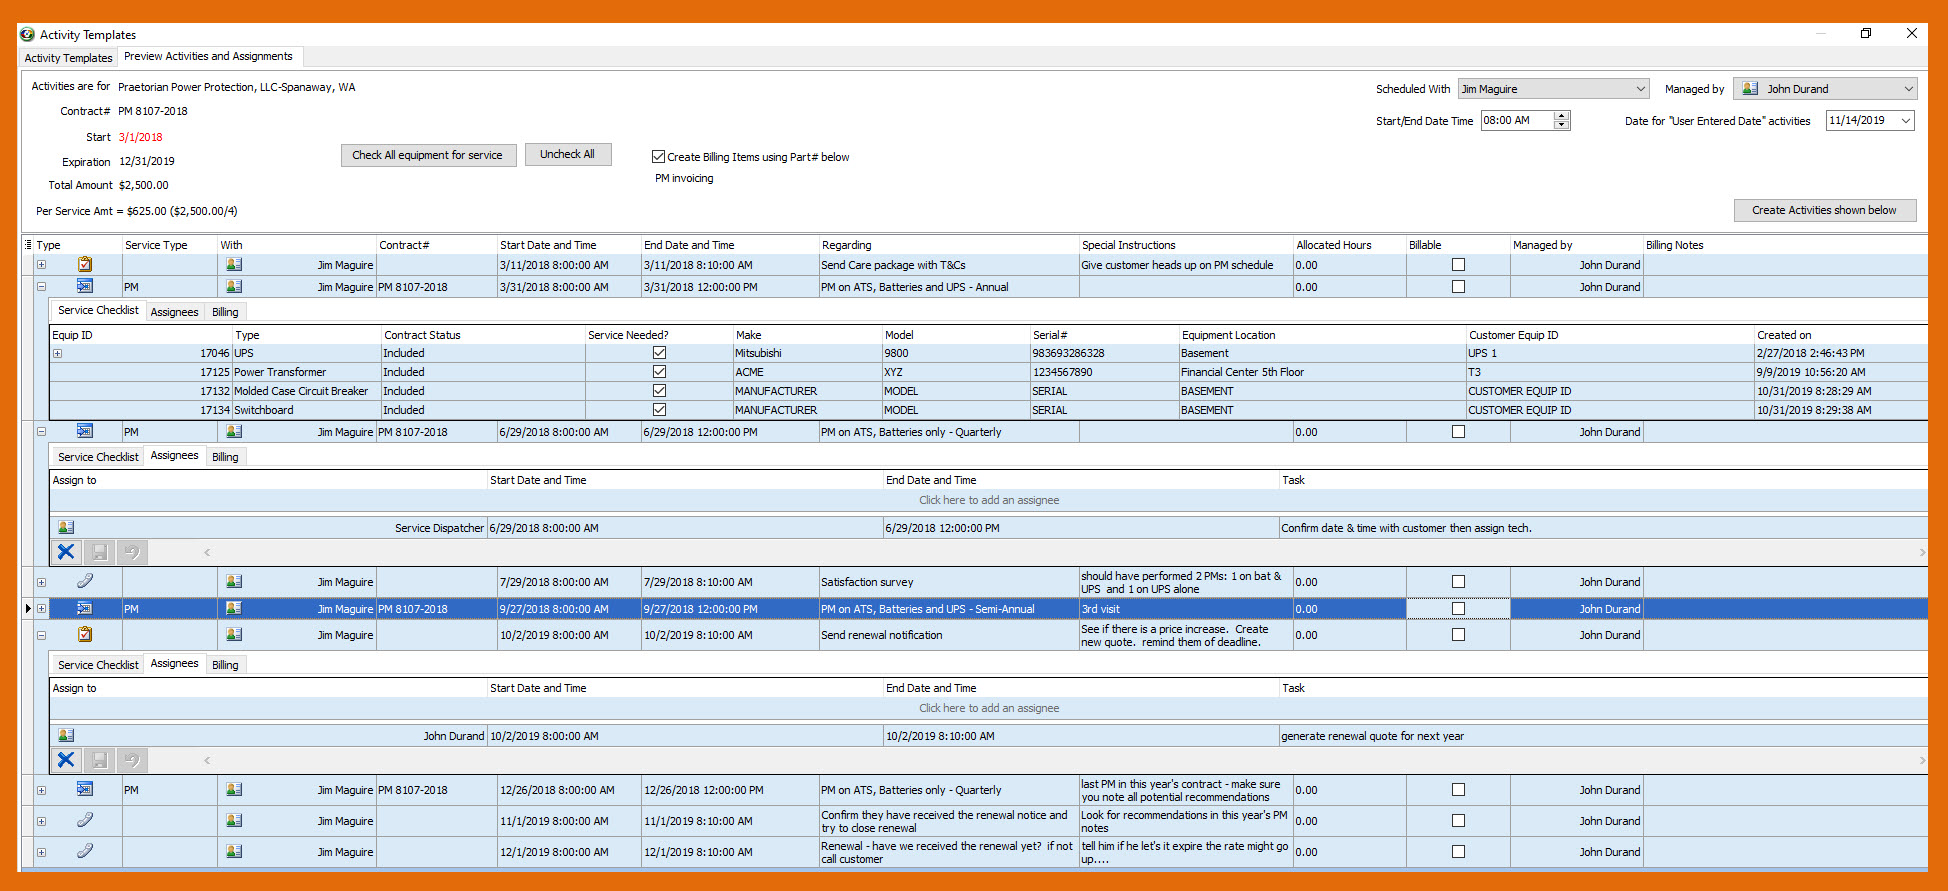Open Billing tab under 3/31/2018 PM row

[x=225, y=312]
